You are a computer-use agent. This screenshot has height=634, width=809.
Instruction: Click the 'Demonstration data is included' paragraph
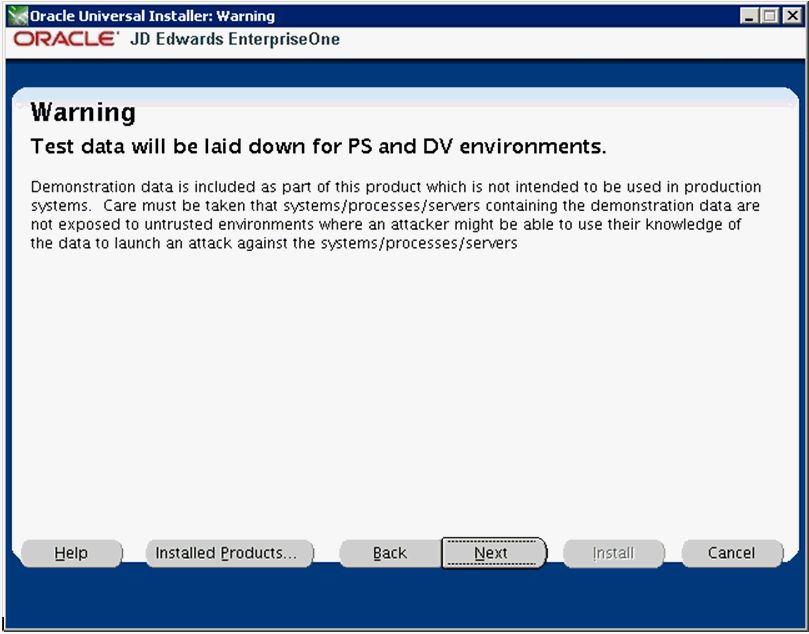(x=396, y=215)
